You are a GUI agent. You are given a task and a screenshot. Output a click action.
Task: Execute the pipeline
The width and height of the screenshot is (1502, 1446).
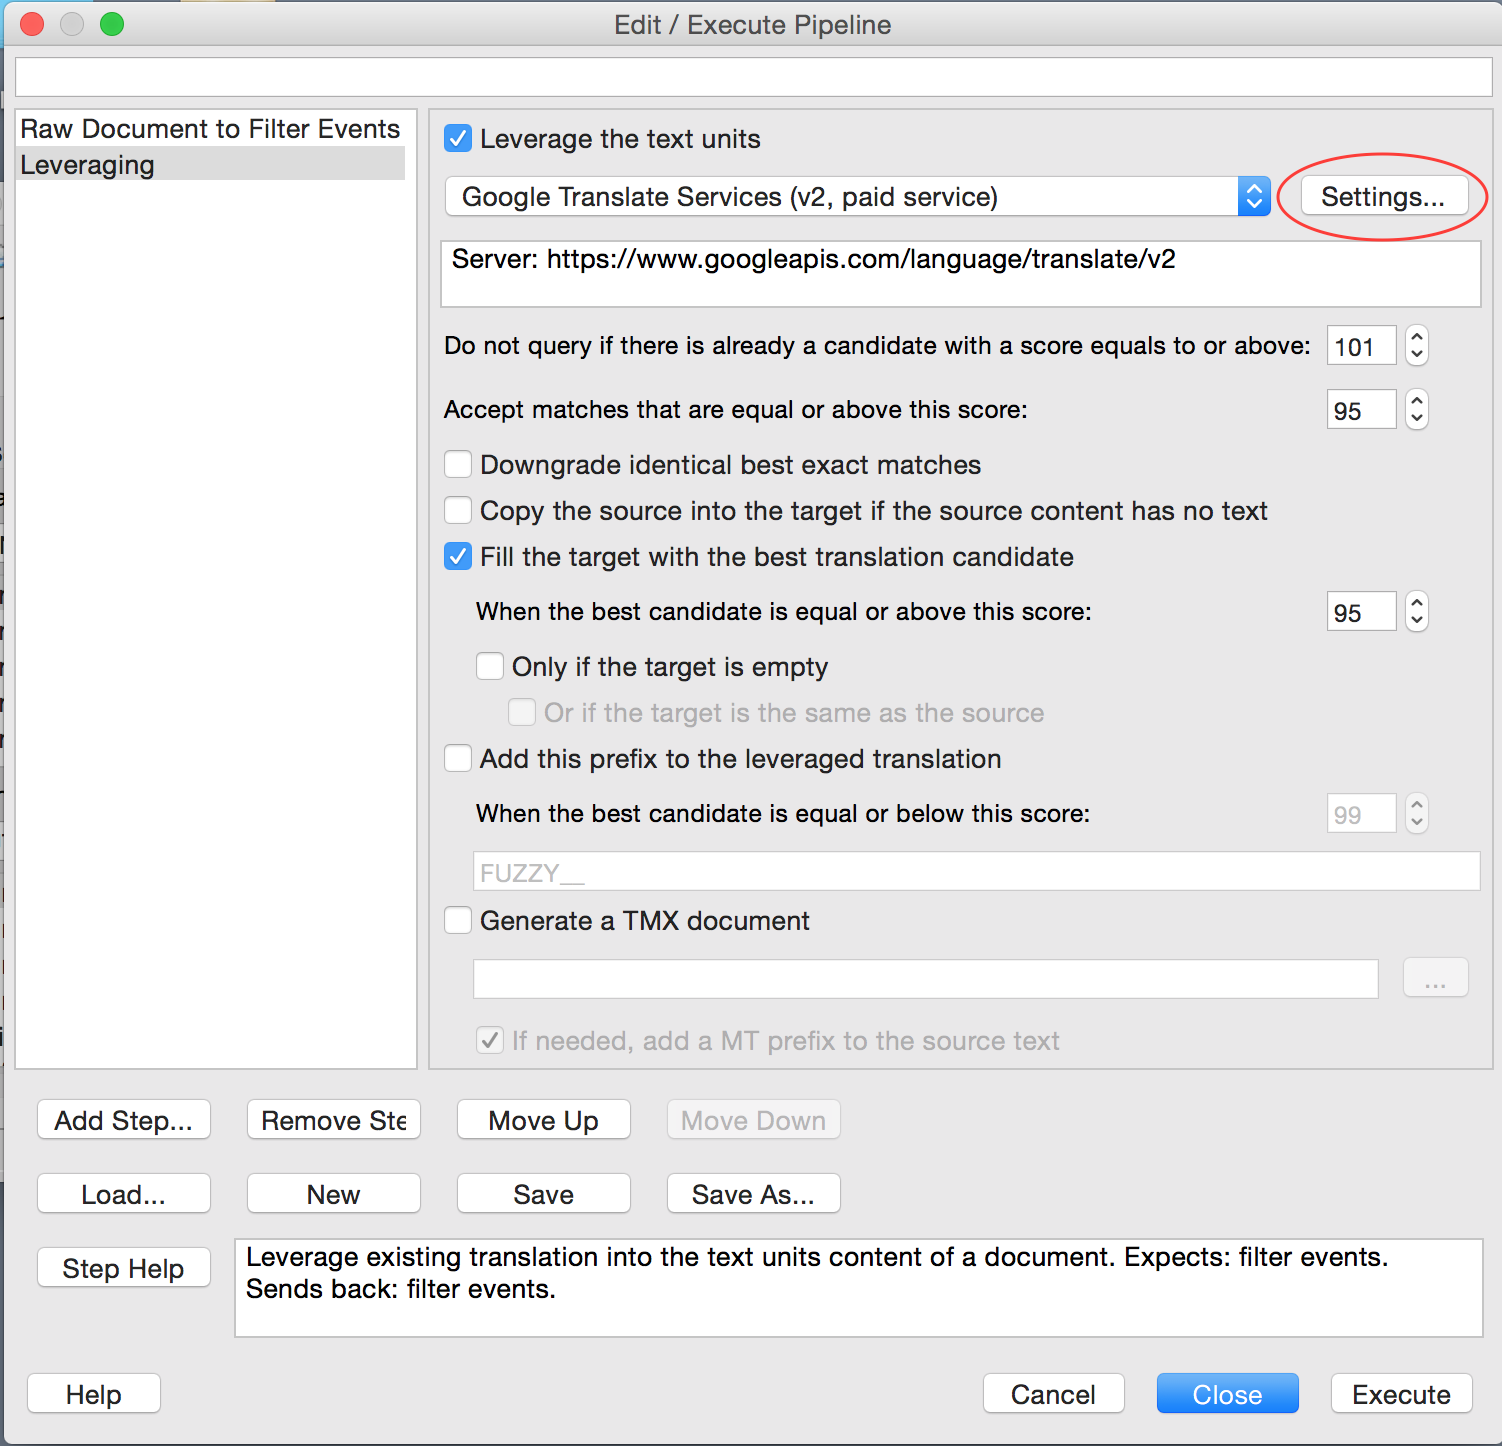(1401, 1394)
